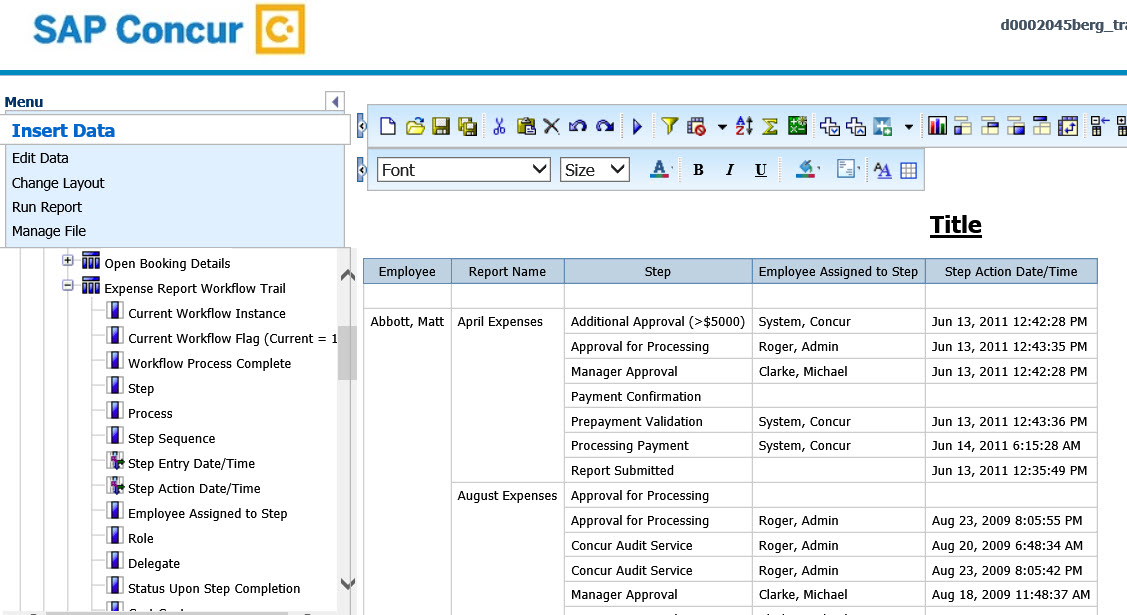This screenshot has width=1127, height=615.
Task: Open the Font dropdown
Action: [x=464, y=170]
